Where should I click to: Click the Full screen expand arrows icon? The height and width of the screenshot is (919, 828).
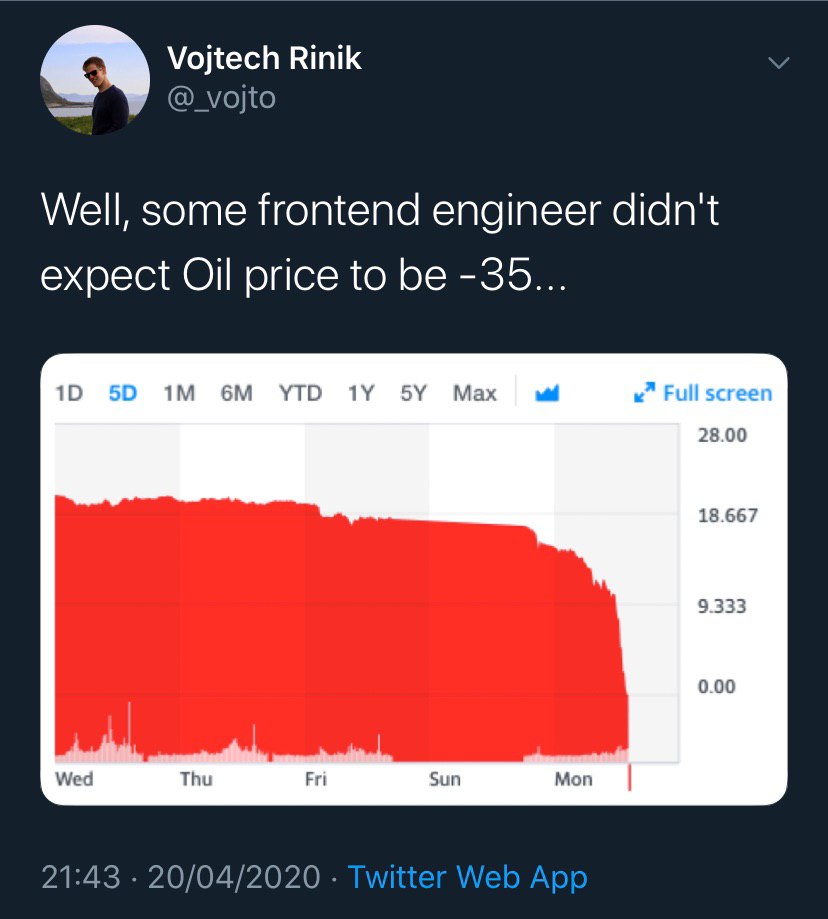pyautogui.click(x=644, y=393)
